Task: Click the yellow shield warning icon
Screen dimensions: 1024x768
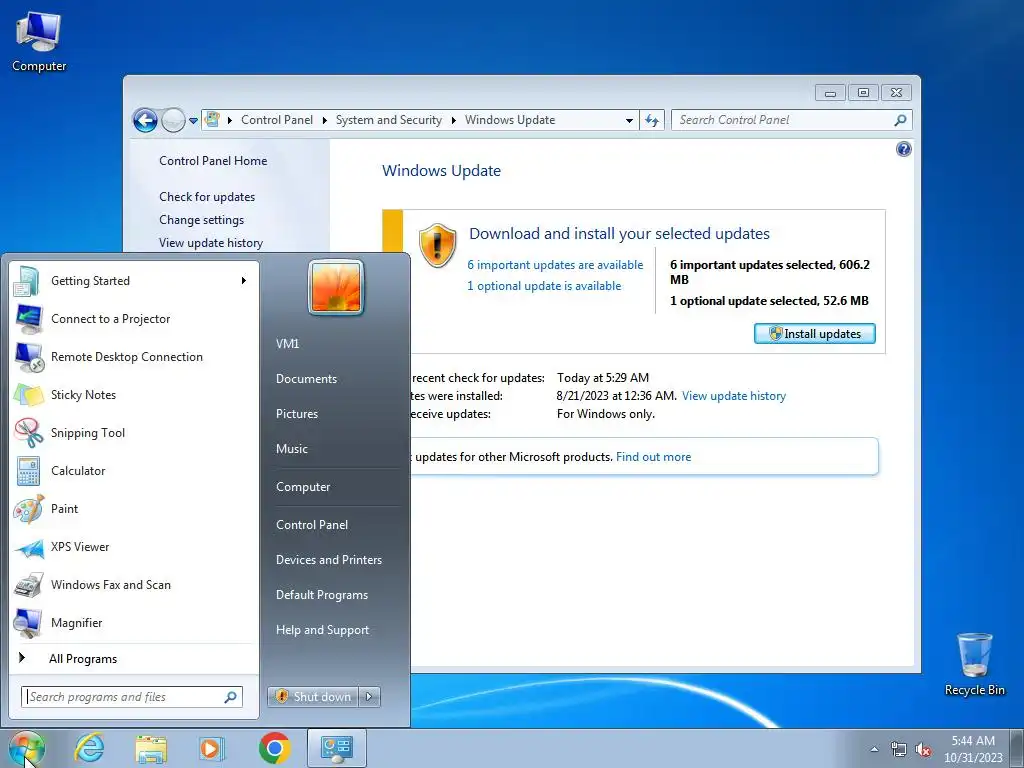Action: click(x=437, y=246)
